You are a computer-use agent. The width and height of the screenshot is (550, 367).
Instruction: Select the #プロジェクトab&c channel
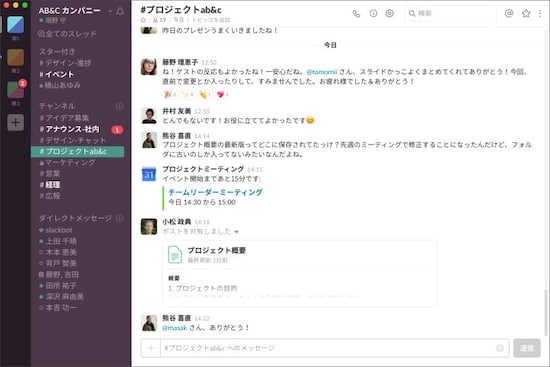78,152
